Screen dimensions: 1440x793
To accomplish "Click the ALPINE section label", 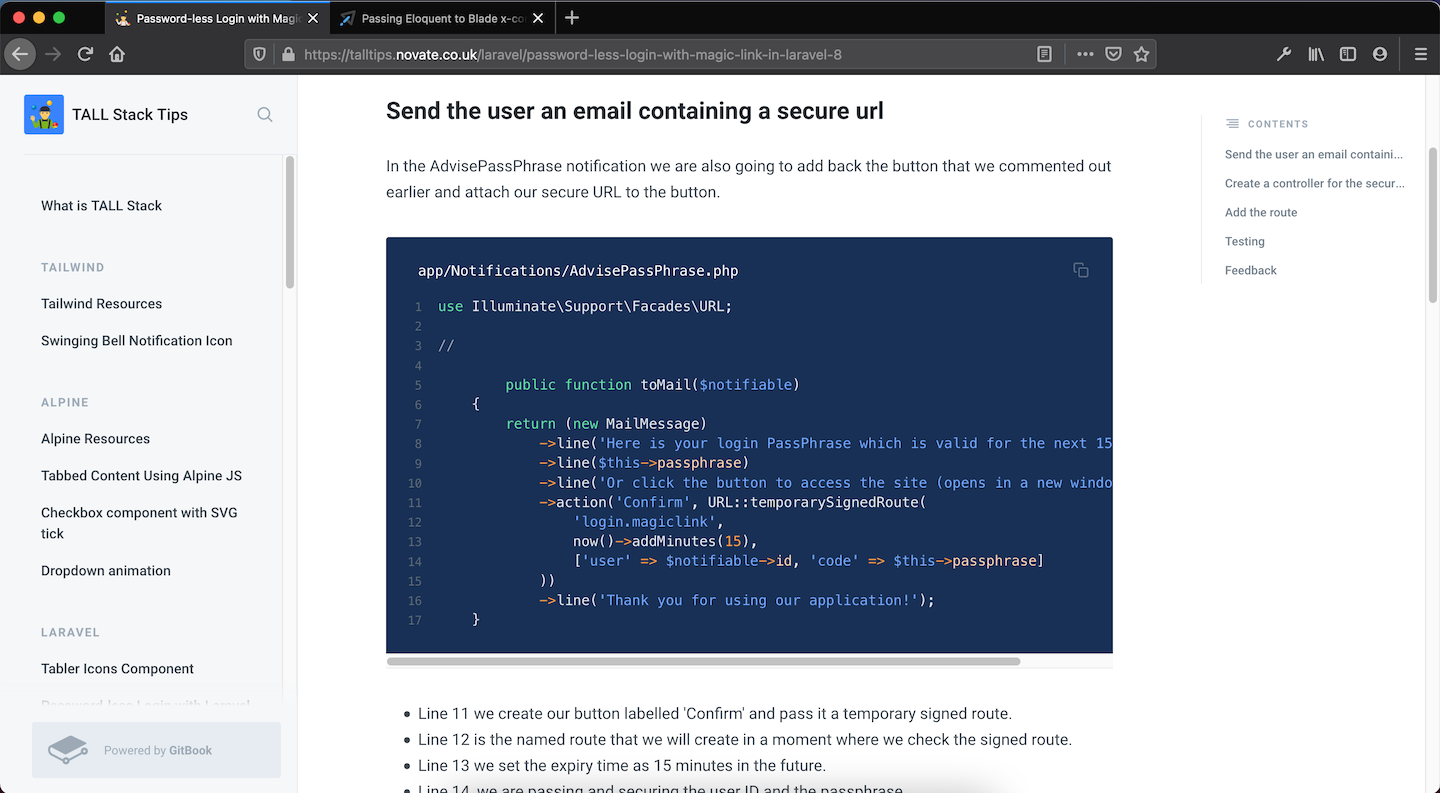I will [x=65, y=403].
